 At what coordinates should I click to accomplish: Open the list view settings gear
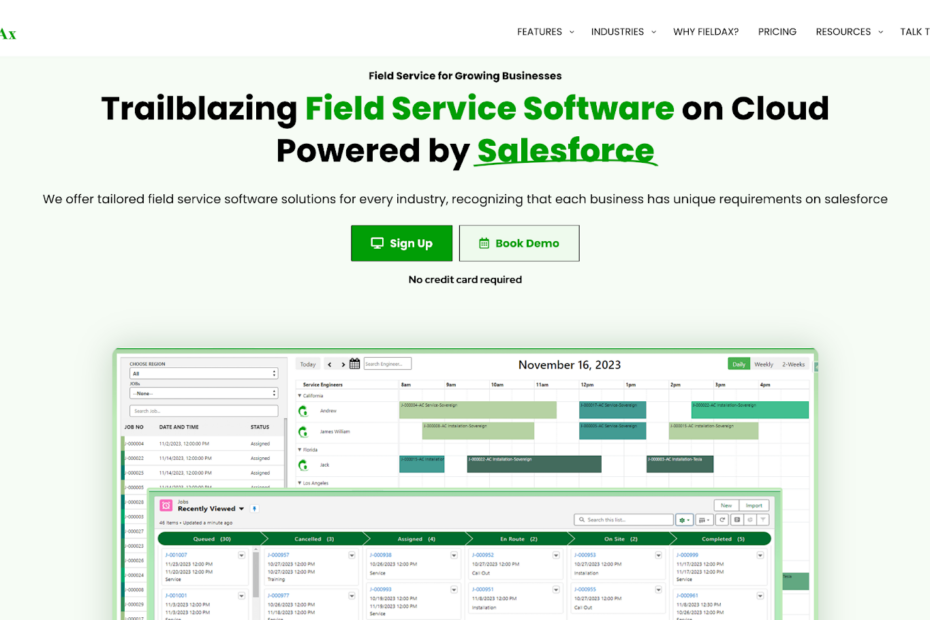tap(684, 520)
